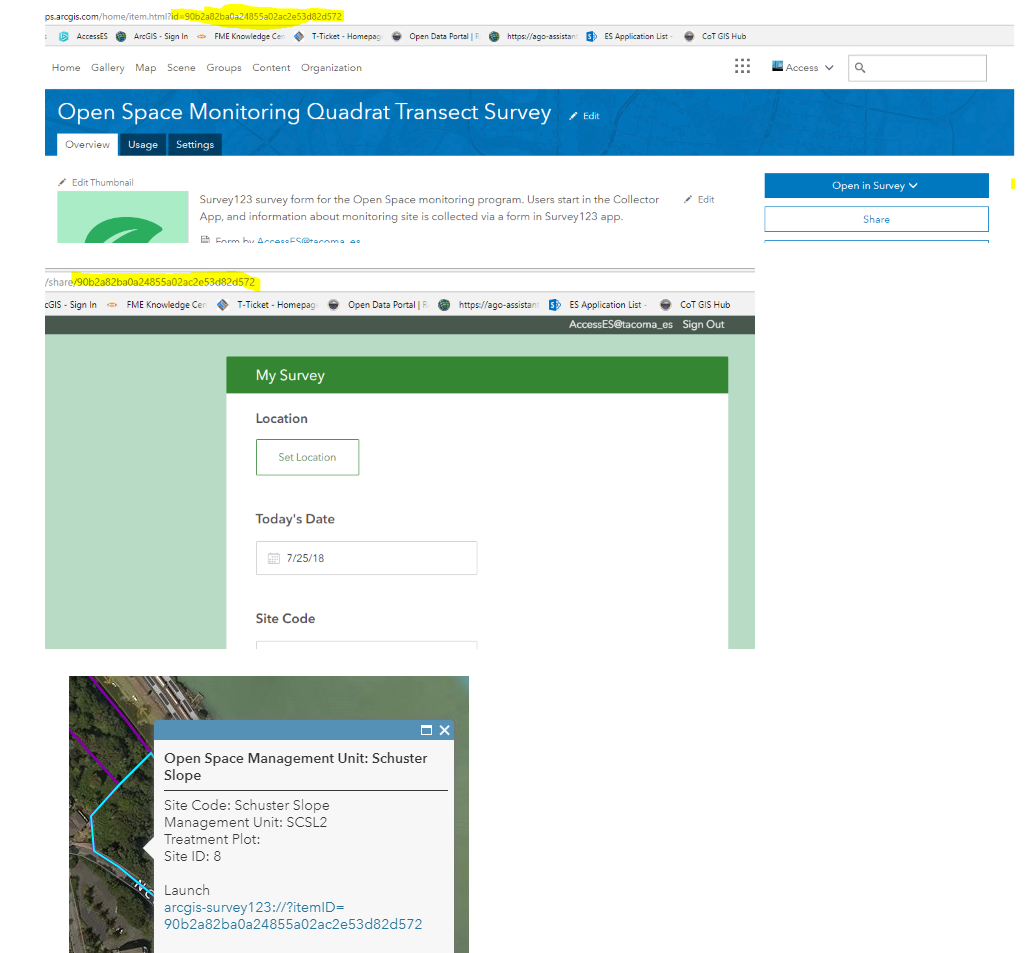The image size is (1036, 953).
Task: Open FME Knowledge Center bookmark in top bar
Action: pos(242,36)
